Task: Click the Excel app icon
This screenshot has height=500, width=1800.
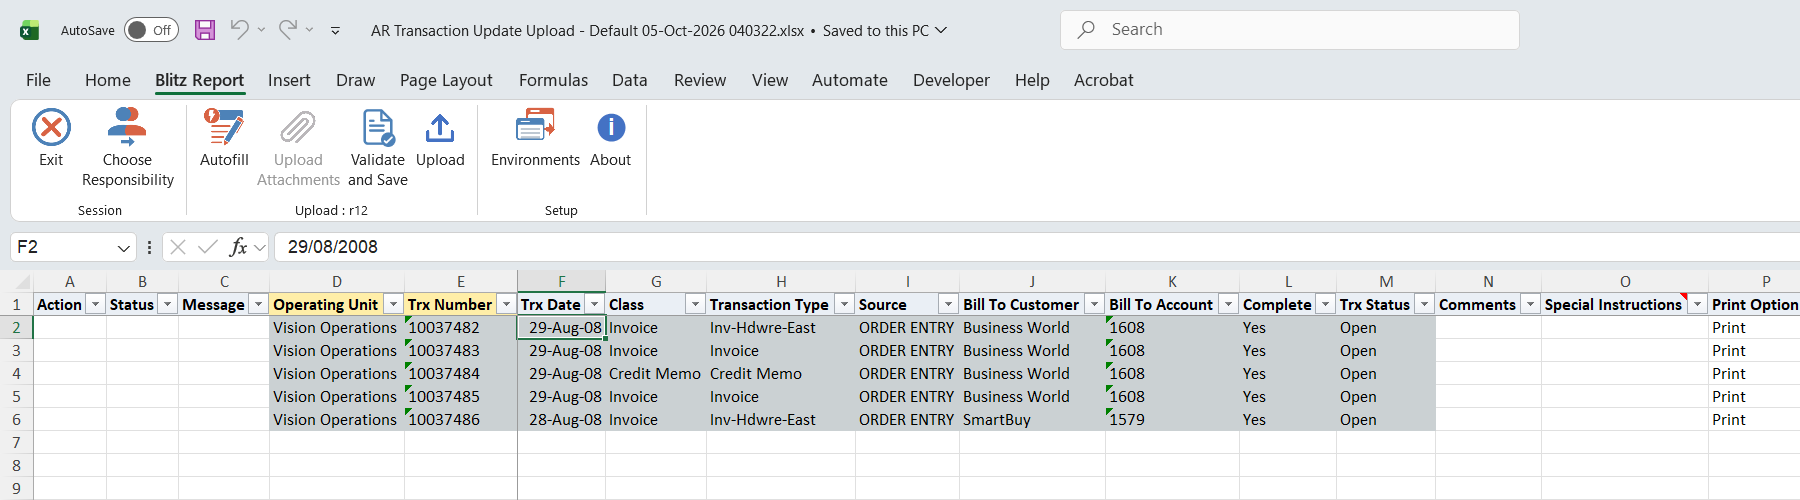Action: (x=30, y=30)
